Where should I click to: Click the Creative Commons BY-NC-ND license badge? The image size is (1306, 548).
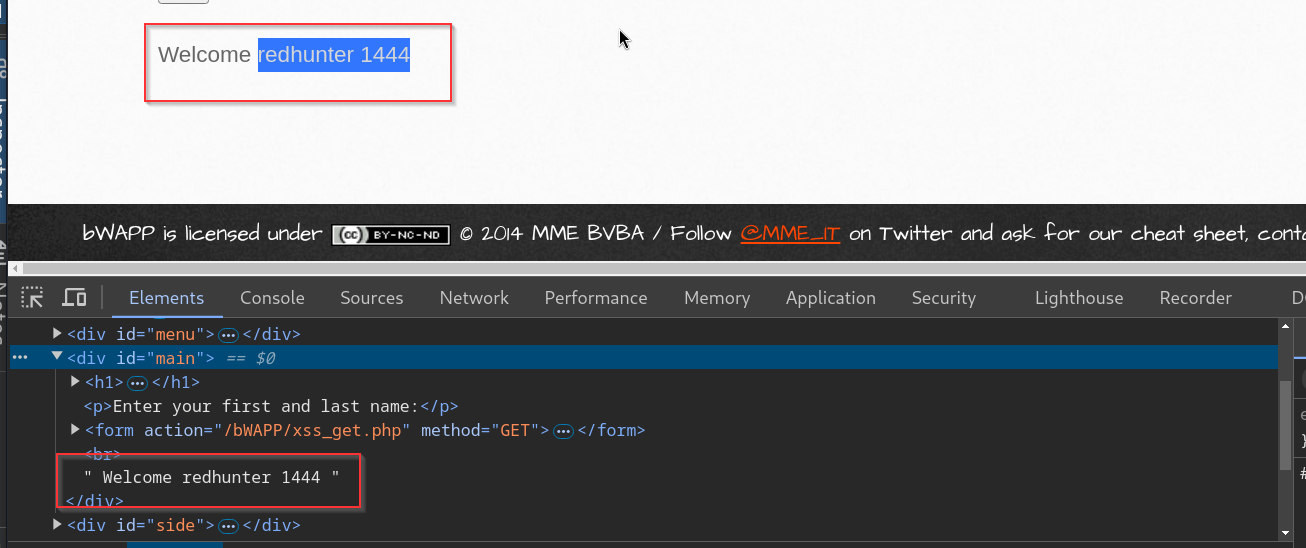(x=391, y=235)
